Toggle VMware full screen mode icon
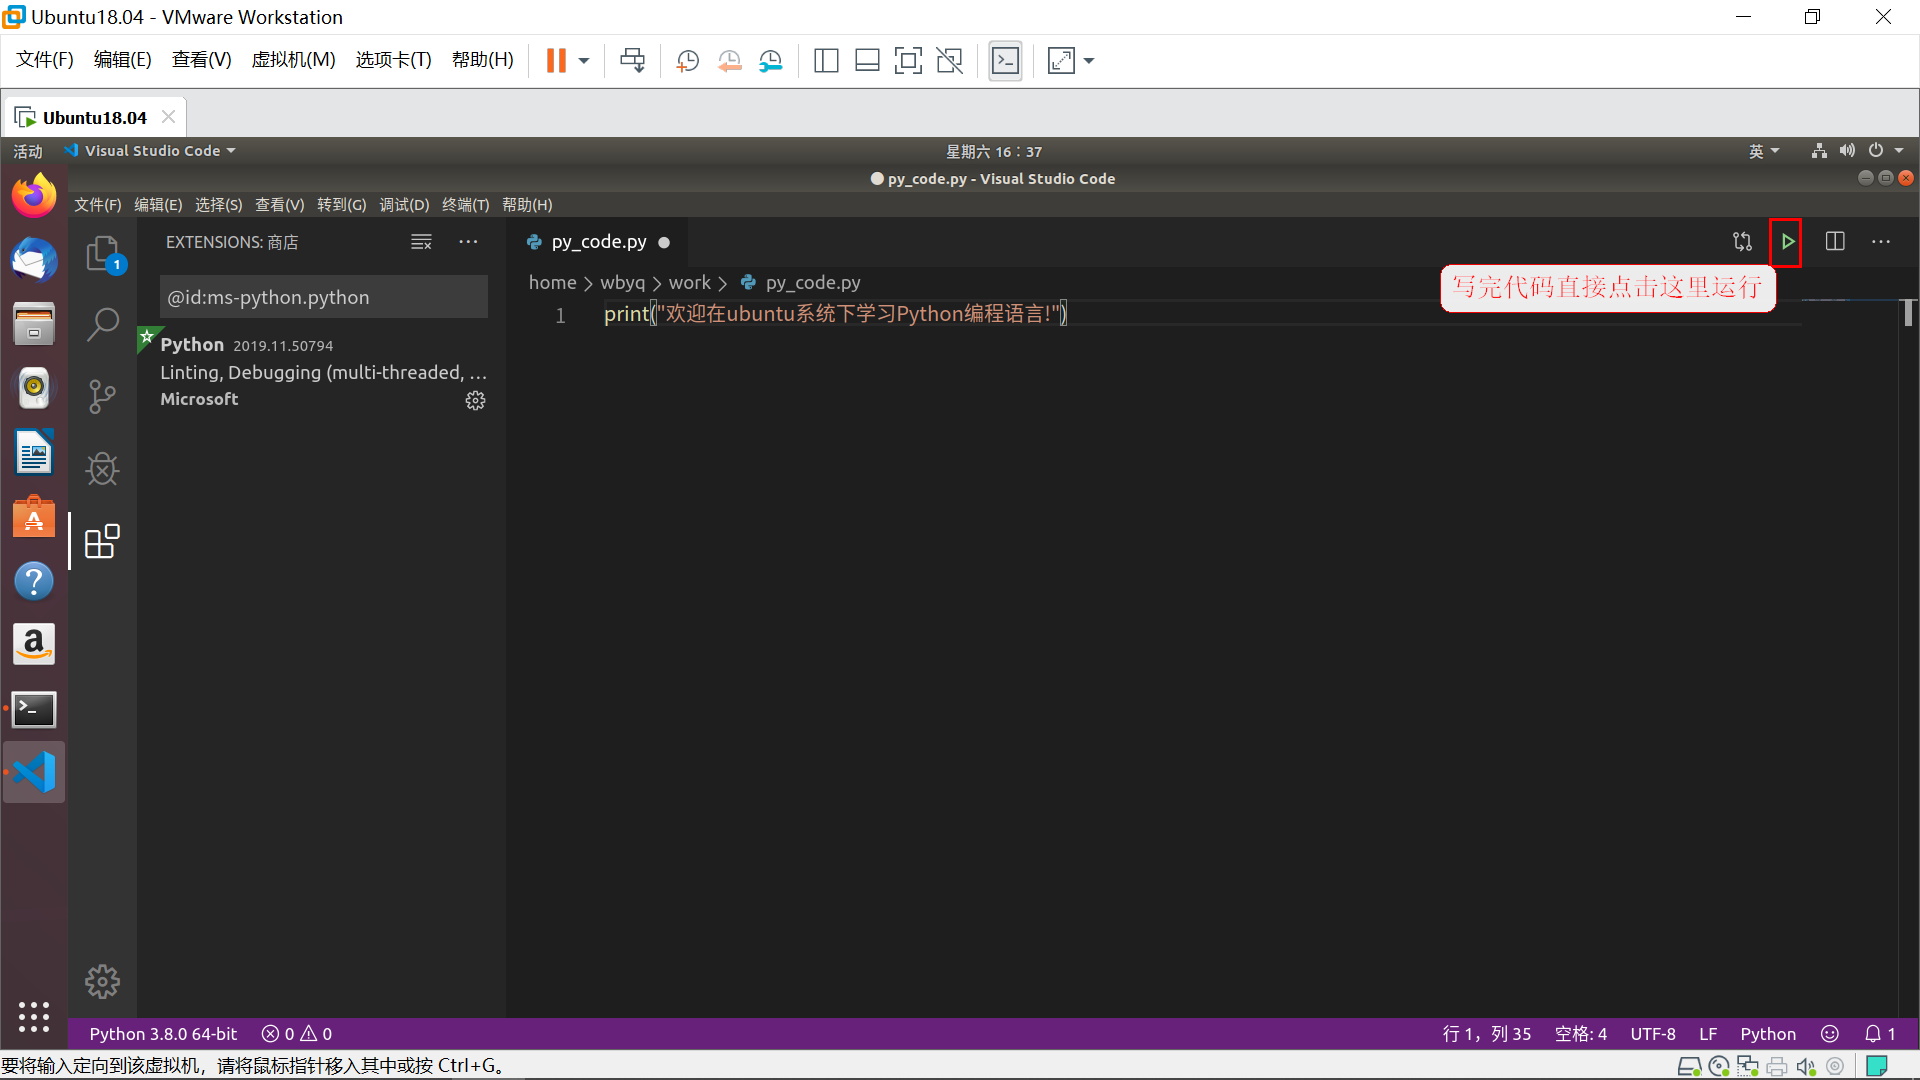 coord(908,61)
